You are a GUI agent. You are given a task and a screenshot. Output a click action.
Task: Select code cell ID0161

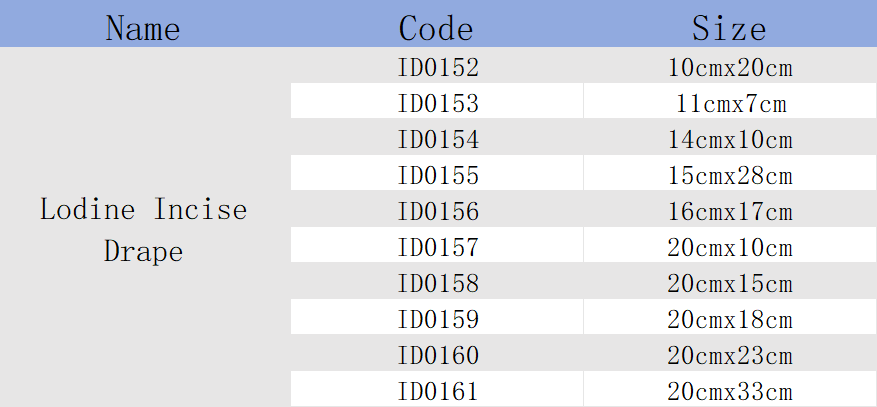[x=437, y=389]
